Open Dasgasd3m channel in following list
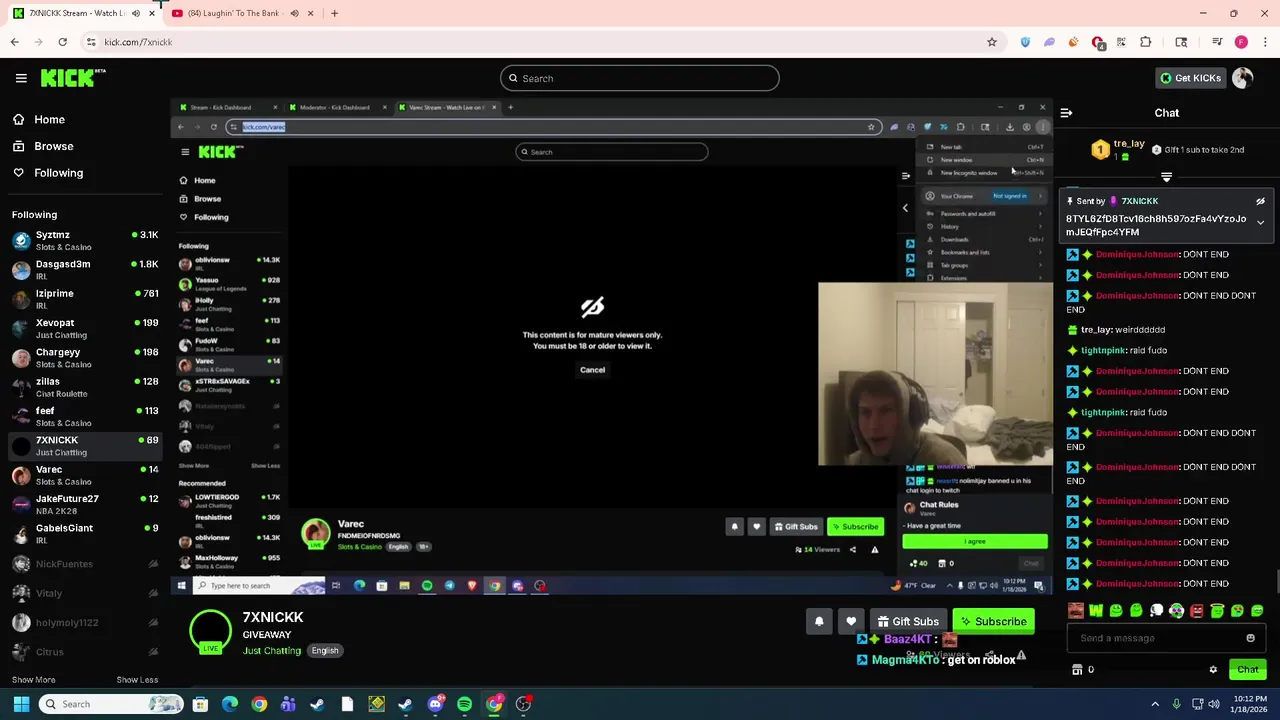 [x=84, y=270]
